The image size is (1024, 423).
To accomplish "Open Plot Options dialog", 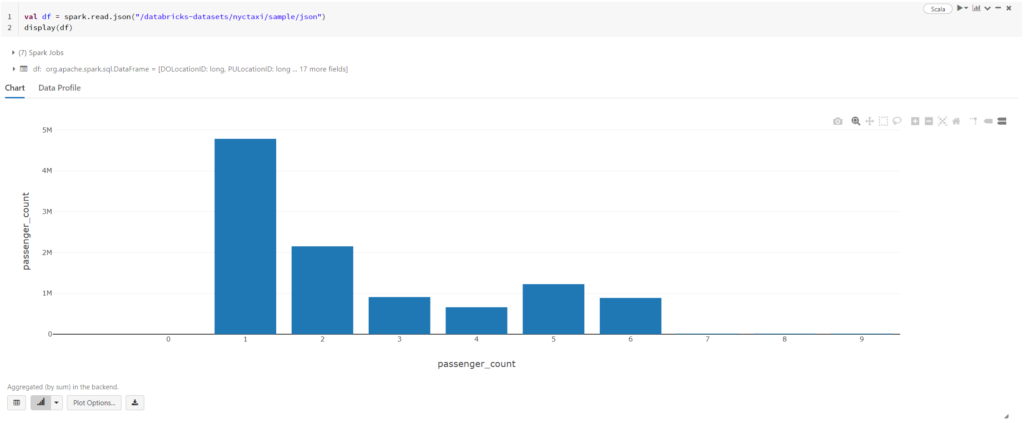I will pos(96,402).
